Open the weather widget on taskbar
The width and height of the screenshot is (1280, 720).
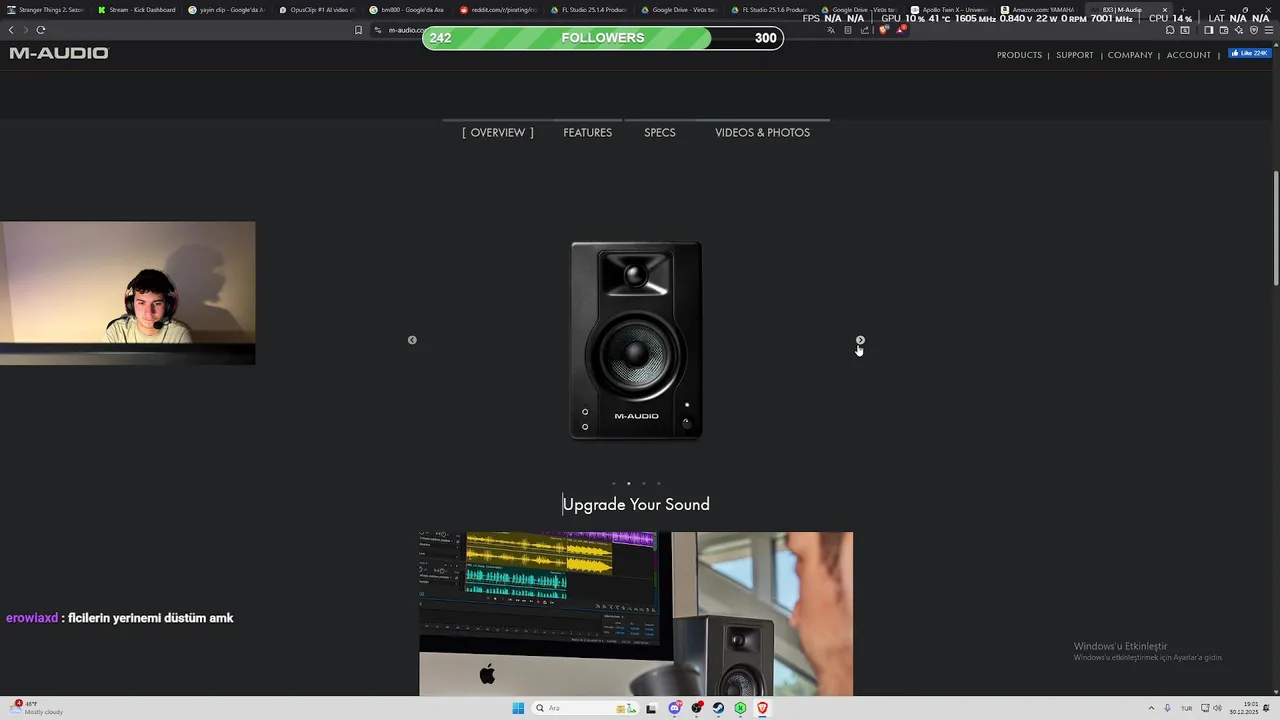coord(37,707)
